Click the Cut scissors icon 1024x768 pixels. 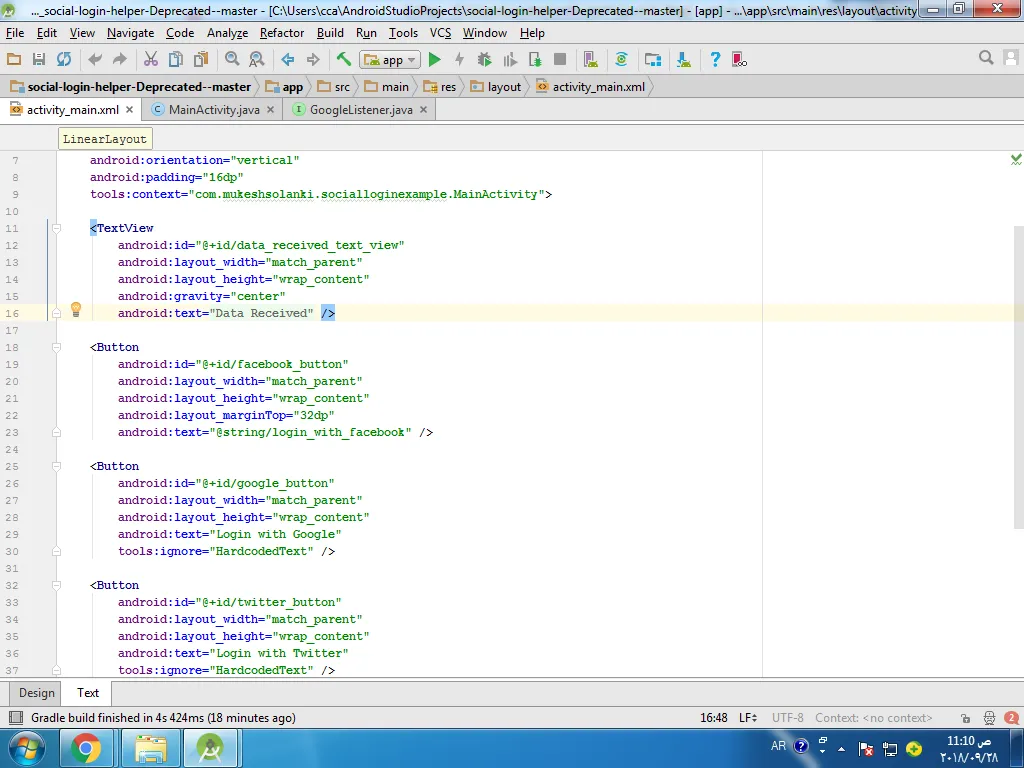[x=151, y=60]
